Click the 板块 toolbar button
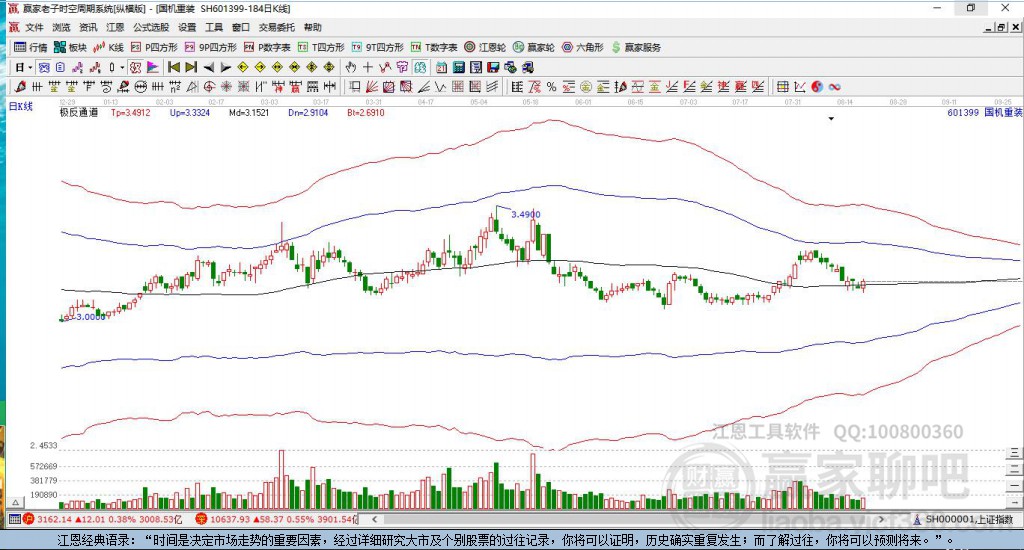 pos(71,47)
